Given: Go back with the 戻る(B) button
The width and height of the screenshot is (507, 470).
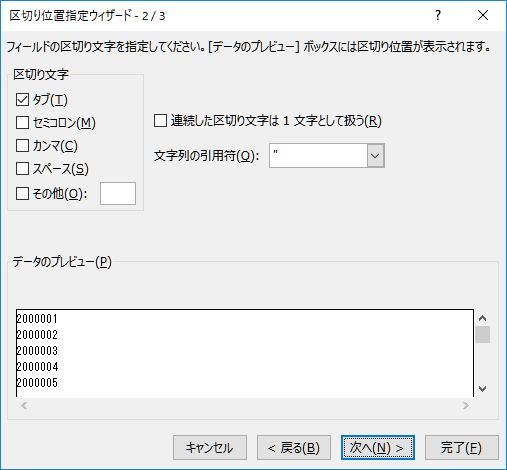Looking at the screenshot, I should (294, 448).
